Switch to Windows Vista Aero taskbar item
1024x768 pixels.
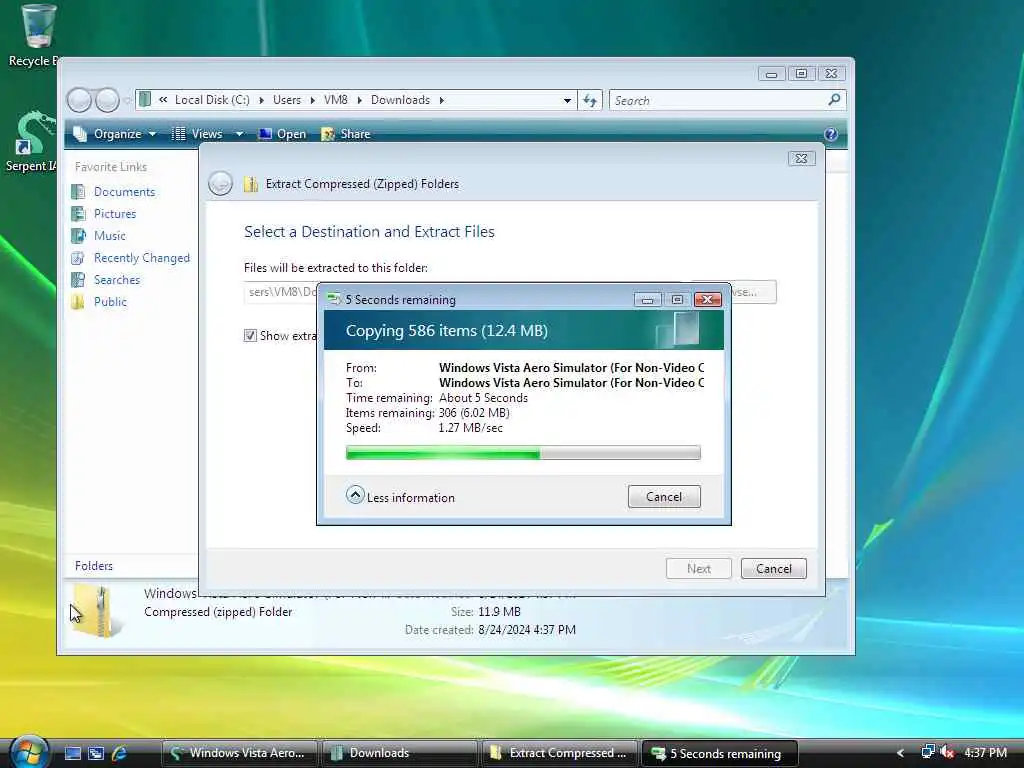(x=239, y=753)
